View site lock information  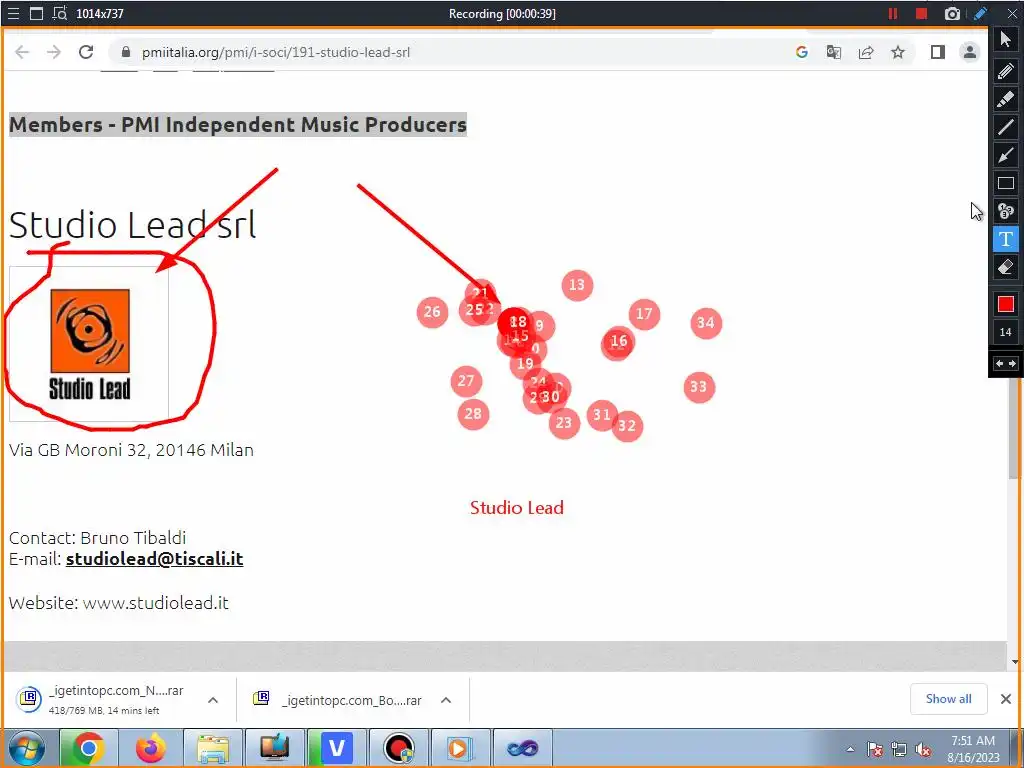(x=126, y=52)
